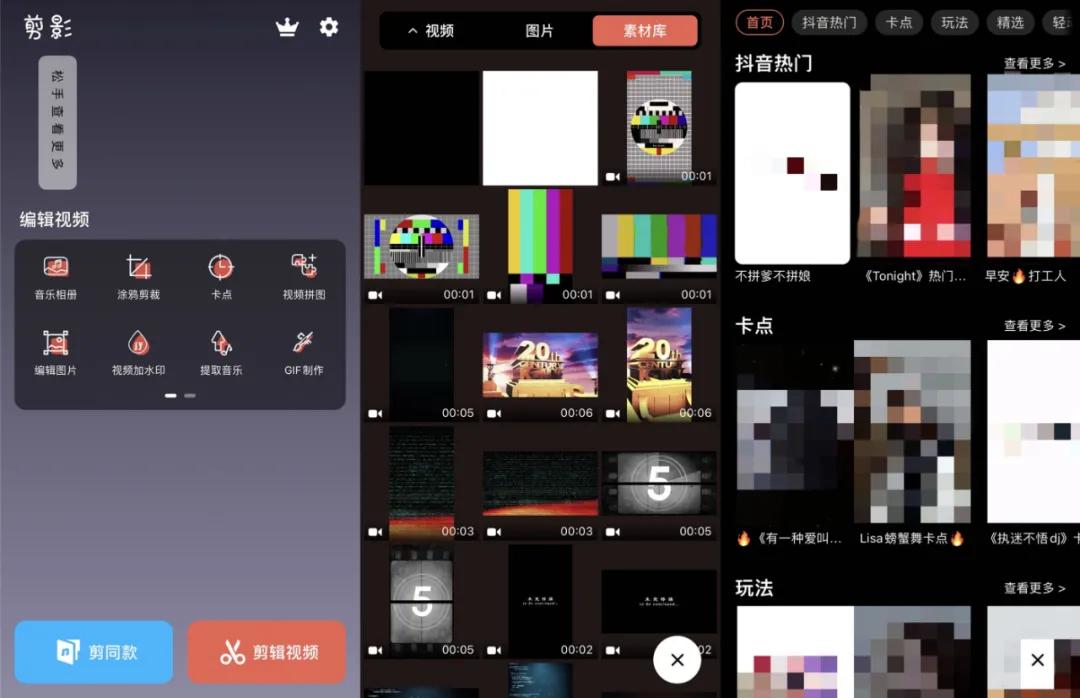Image resolution: width=1080 pixels, height=698 pixels.
Task: Open the settings gear icon
Action: (x=329, y=28)
